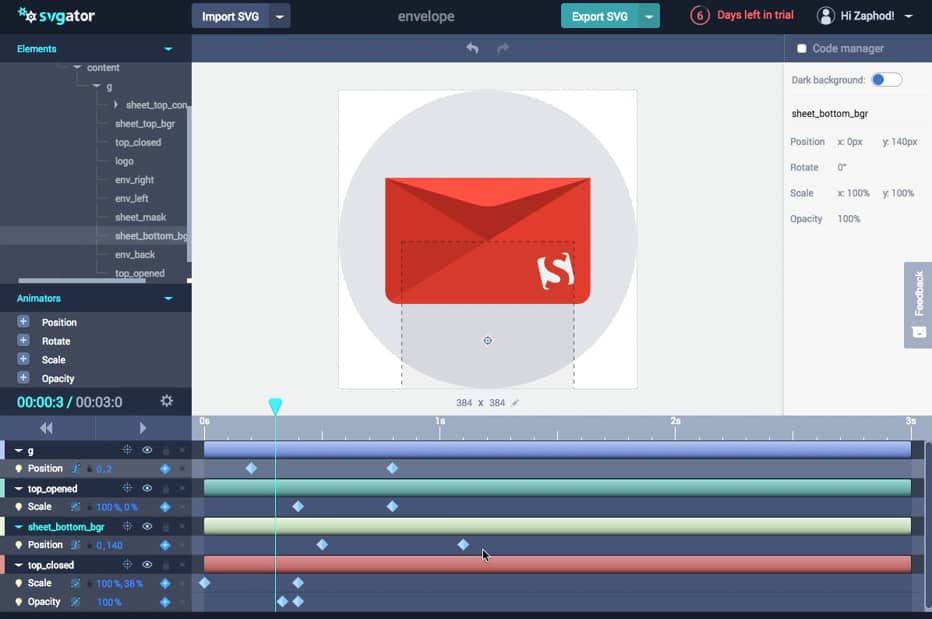Select env_back in the Elements tree

point(135,254)
